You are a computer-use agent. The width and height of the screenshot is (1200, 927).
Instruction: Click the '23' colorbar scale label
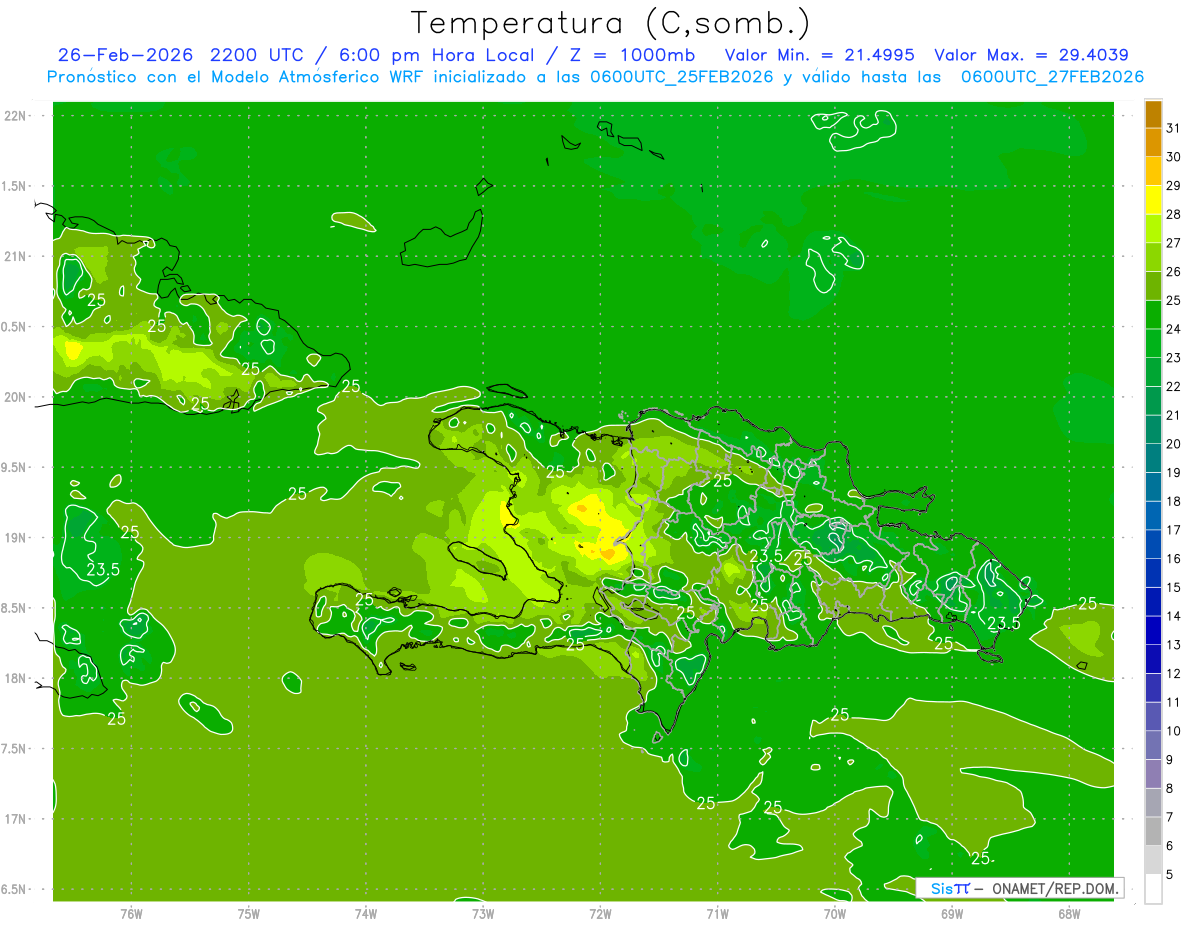1173,358
